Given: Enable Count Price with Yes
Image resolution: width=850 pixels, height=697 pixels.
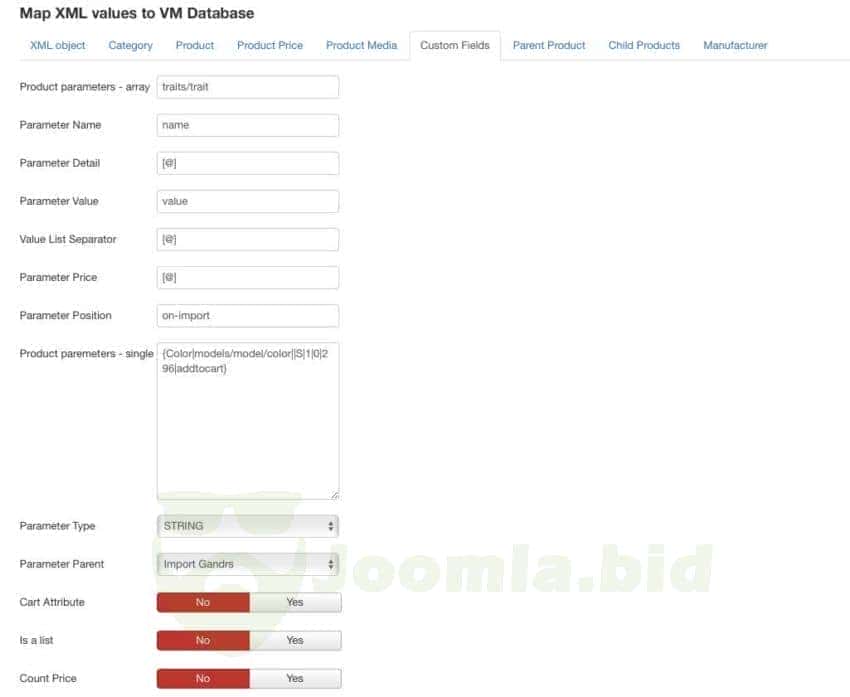Looking at the screenshot, I should pos(295,678).
